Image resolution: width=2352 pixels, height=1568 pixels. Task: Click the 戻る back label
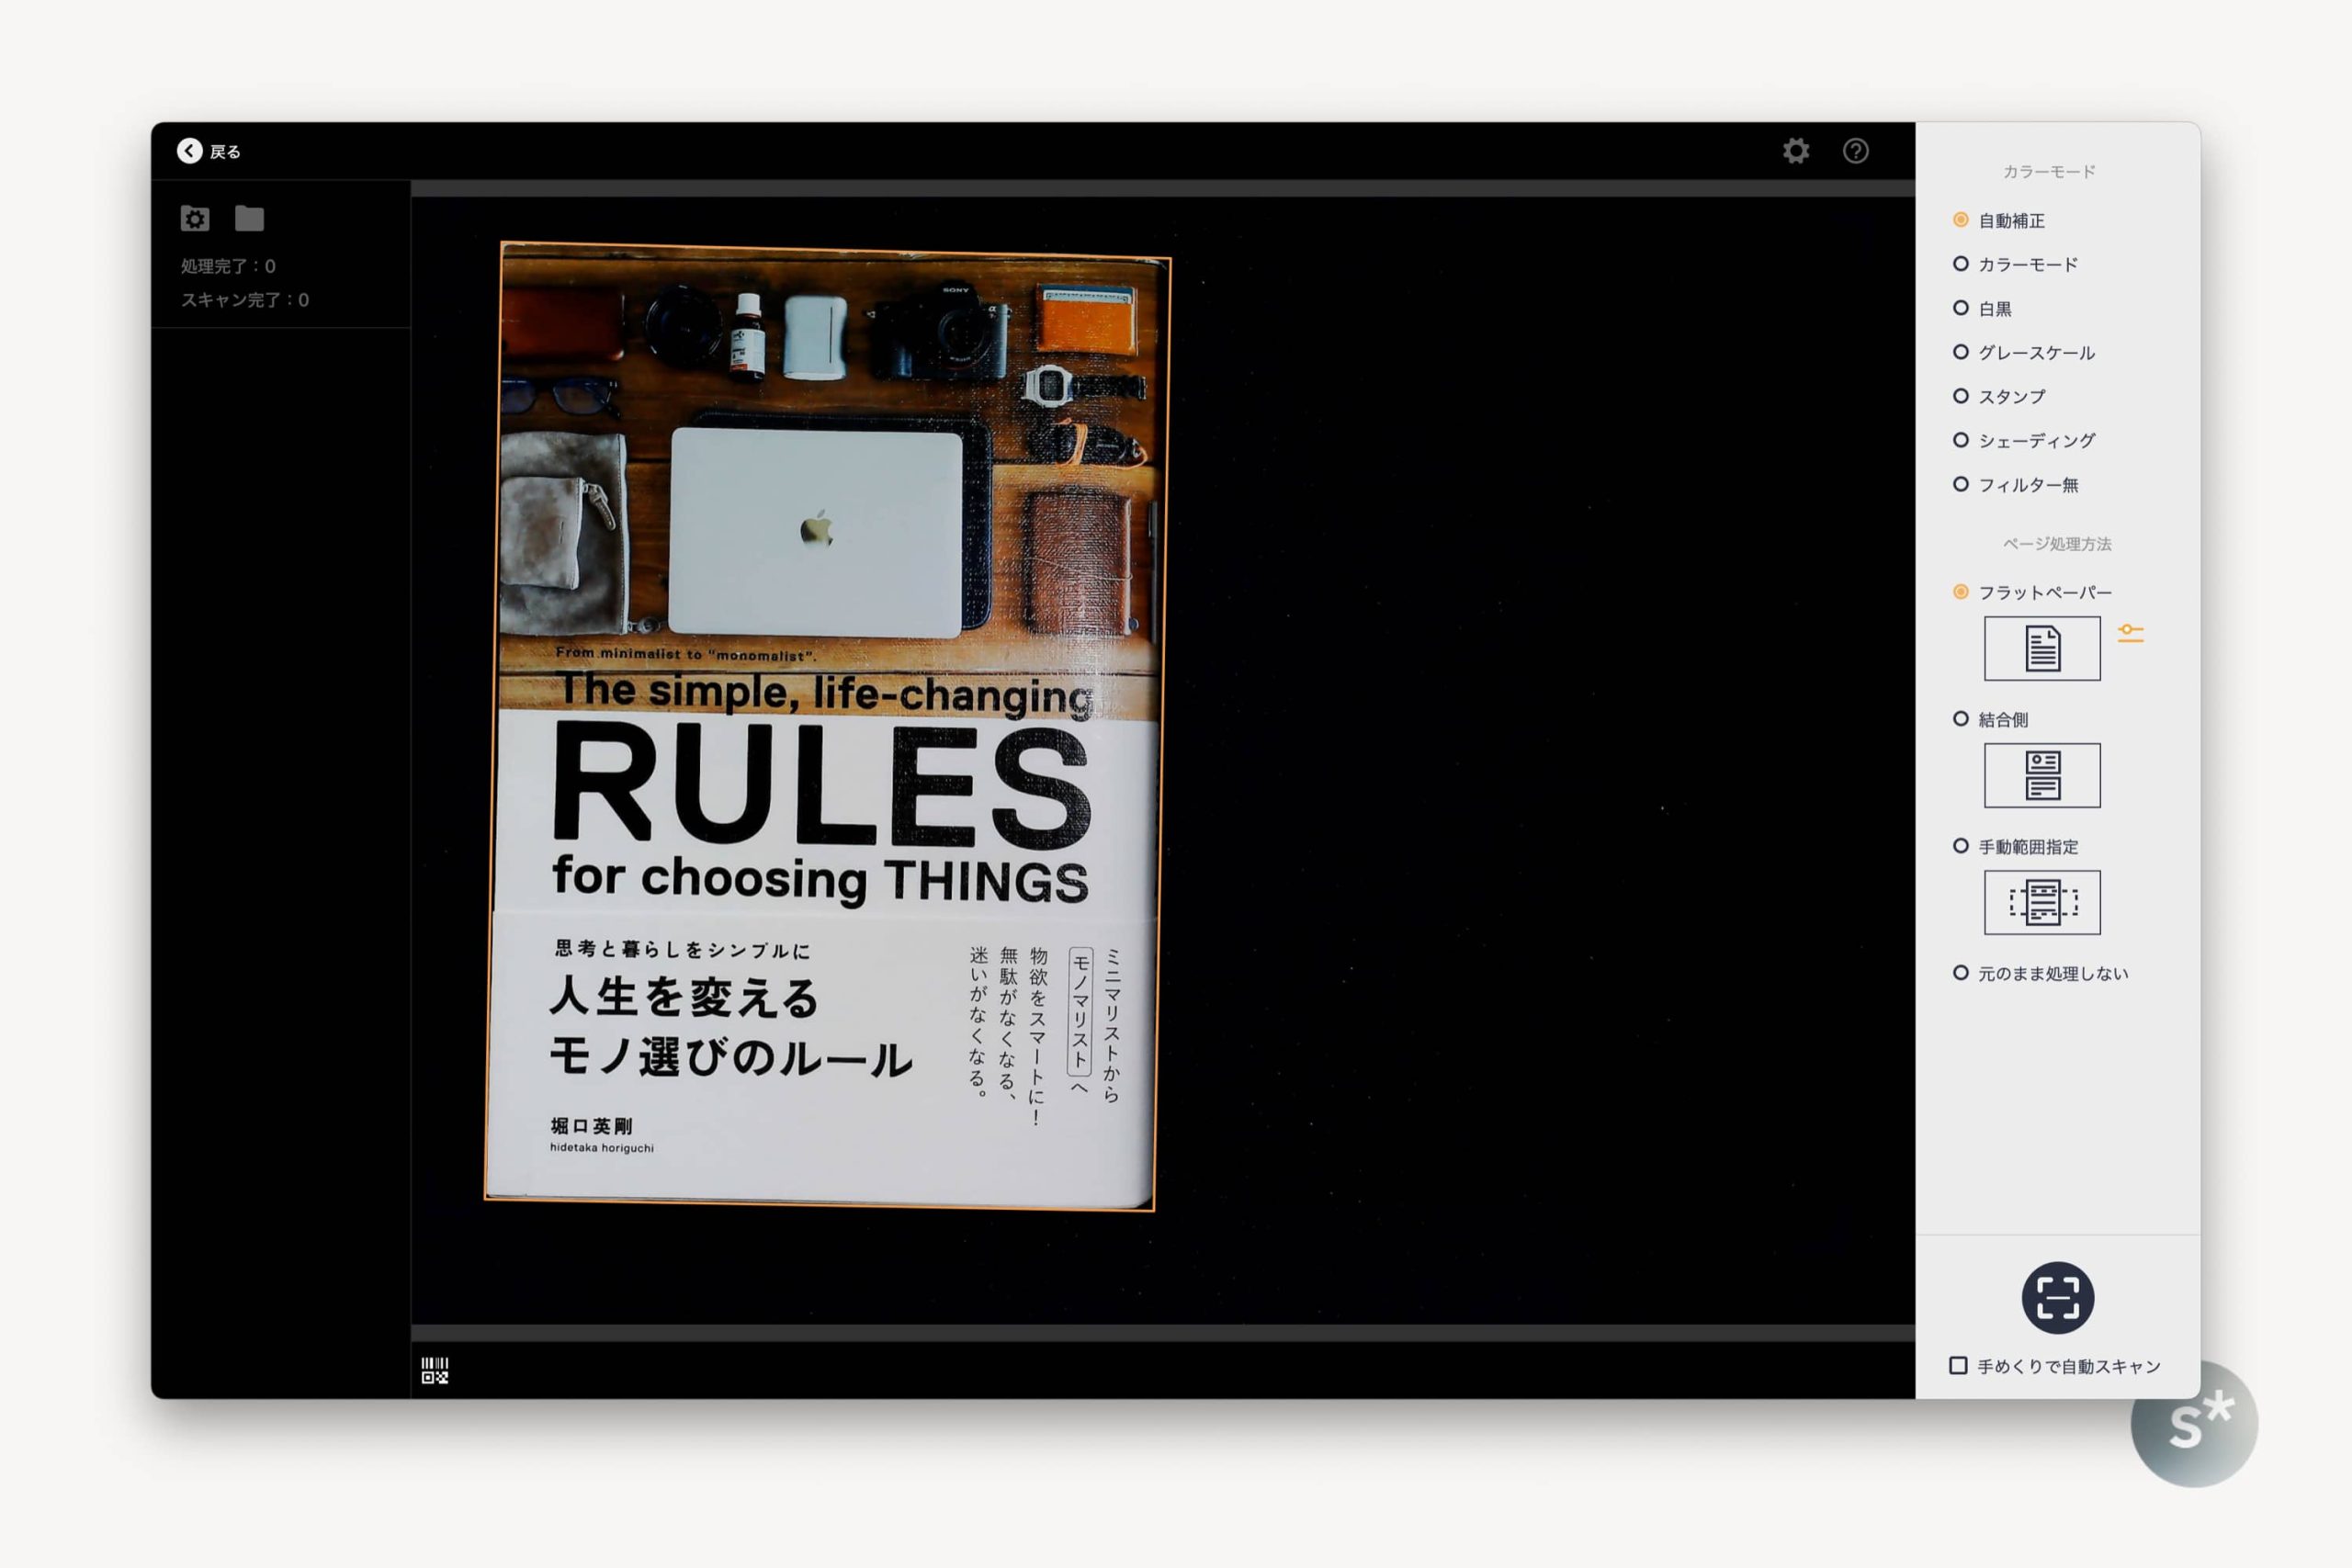(x=225, y=152)
